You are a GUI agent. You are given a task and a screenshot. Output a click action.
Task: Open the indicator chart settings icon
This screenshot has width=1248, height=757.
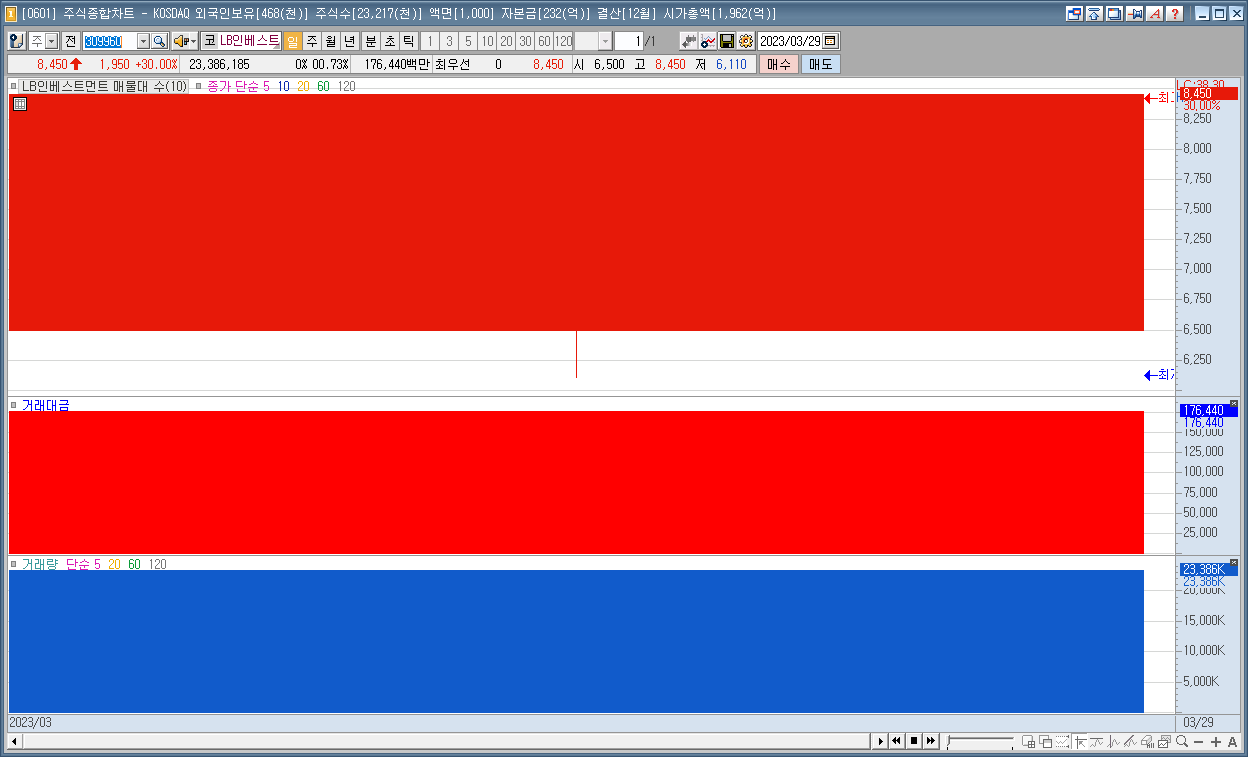(708, 41)
